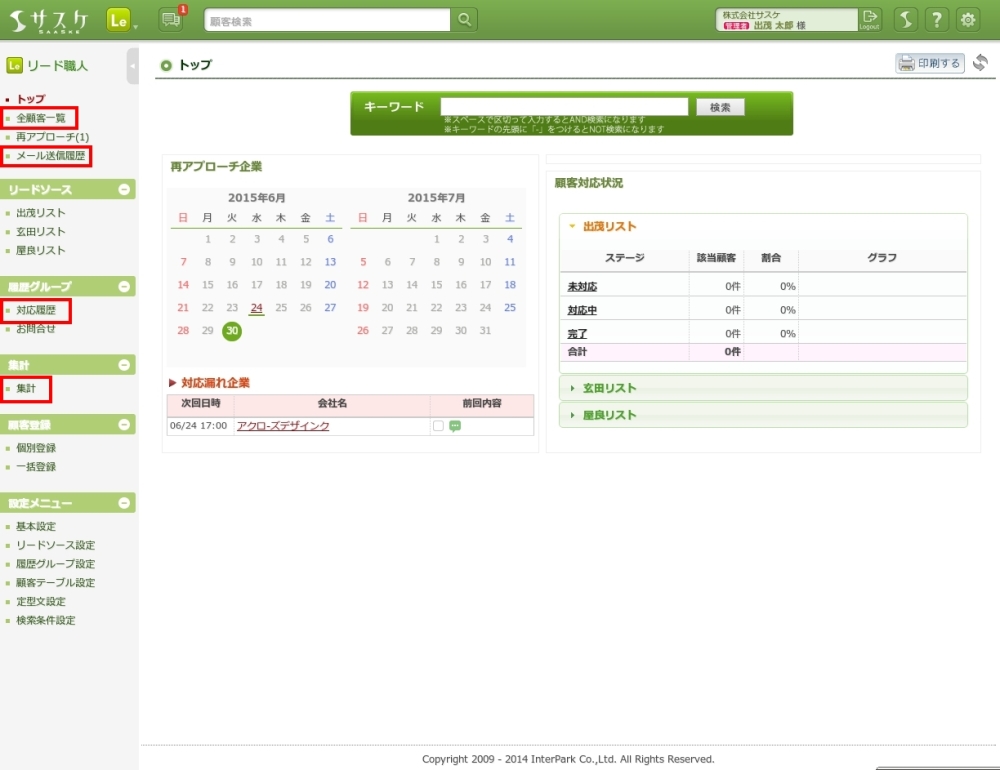This screenshot has width=1000, height=770.
Task: Click the refresh icon next to print
Action: pos(980,63)
